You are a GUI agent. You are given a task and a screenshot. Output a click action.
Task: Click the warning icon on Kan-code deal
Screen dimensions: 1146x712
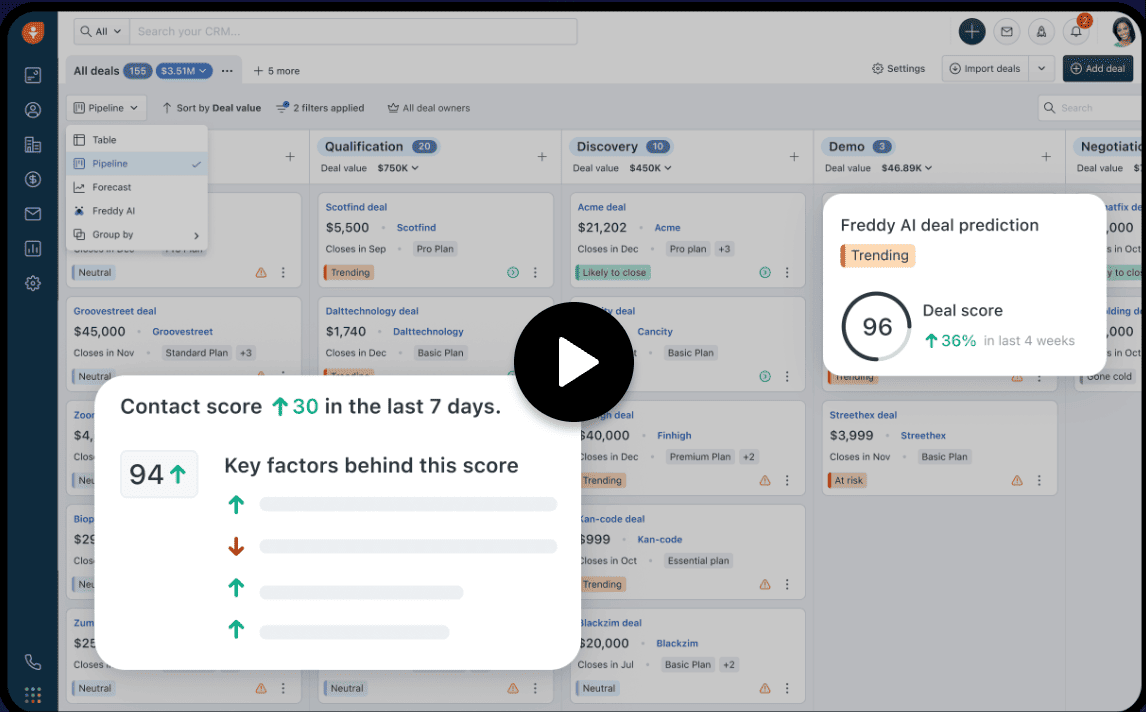click(764, 584)
